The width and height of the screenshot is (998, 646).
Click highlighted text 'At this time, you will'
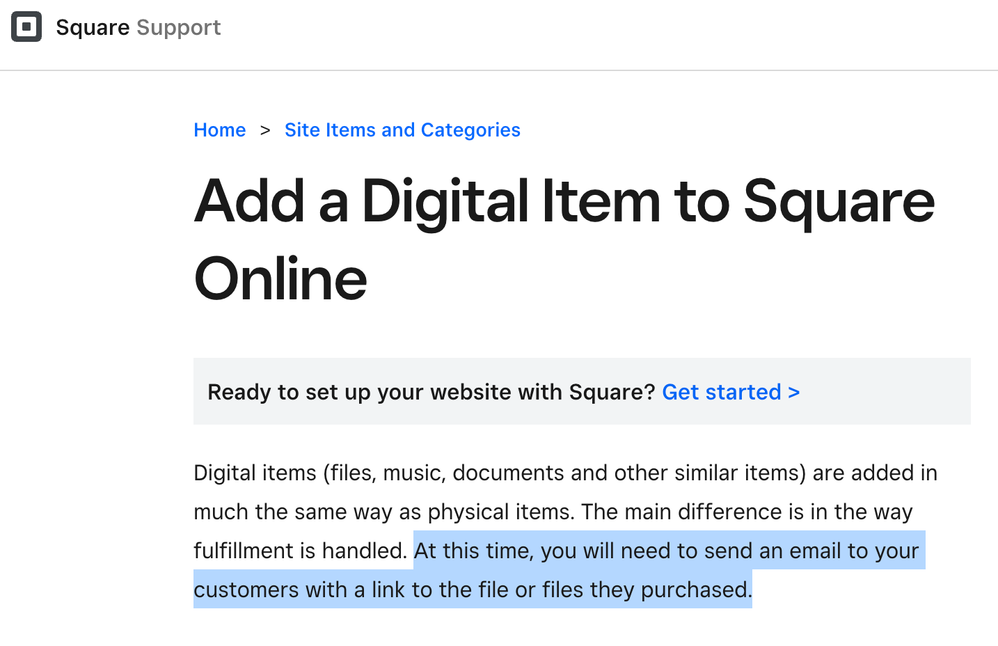514,551
